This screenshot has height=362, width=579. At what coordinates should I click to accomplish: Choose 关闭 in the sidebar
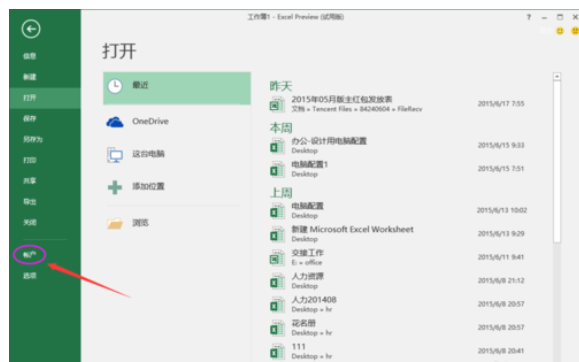(x=30, y=222)
